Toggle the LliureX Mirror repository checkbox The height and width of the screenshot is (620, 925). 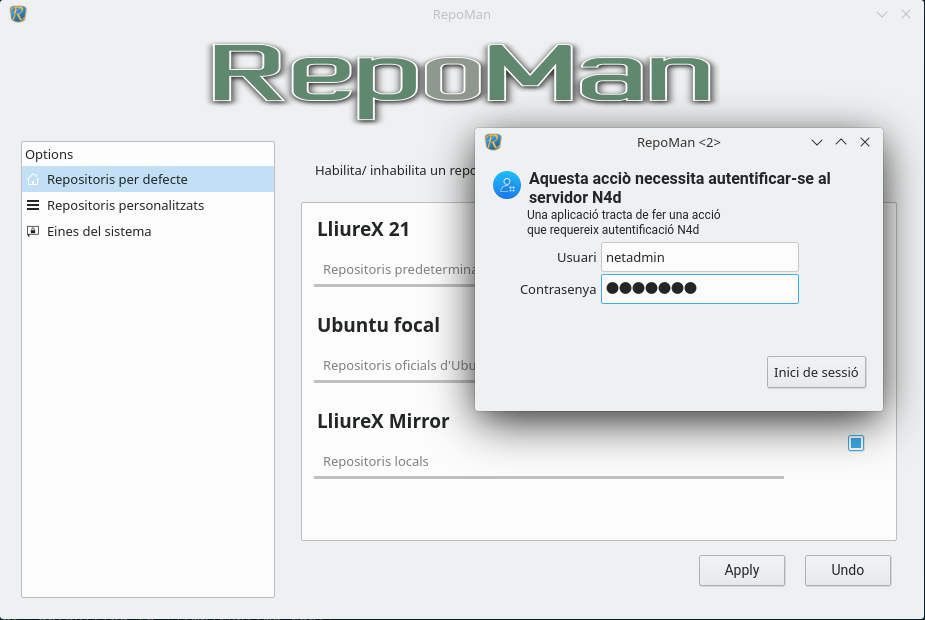click(x=856, y=443)
